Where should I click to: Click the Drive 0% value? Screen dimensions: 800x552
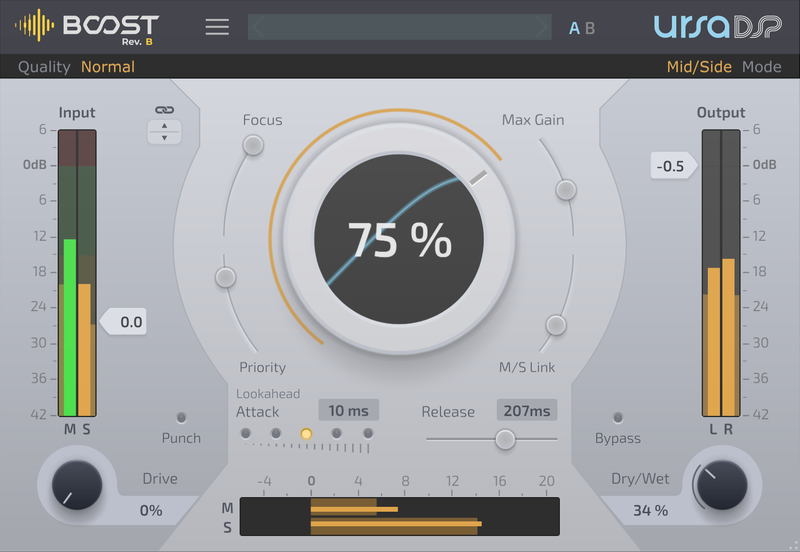point(151,510)
